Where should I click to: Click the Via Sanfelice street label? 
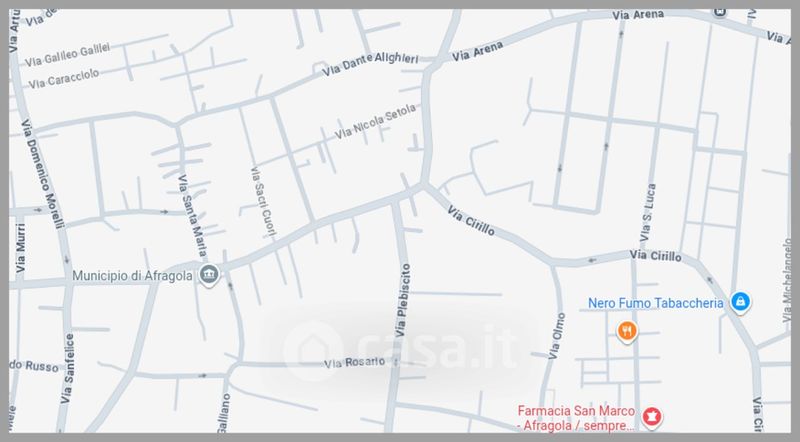[67, 369]
